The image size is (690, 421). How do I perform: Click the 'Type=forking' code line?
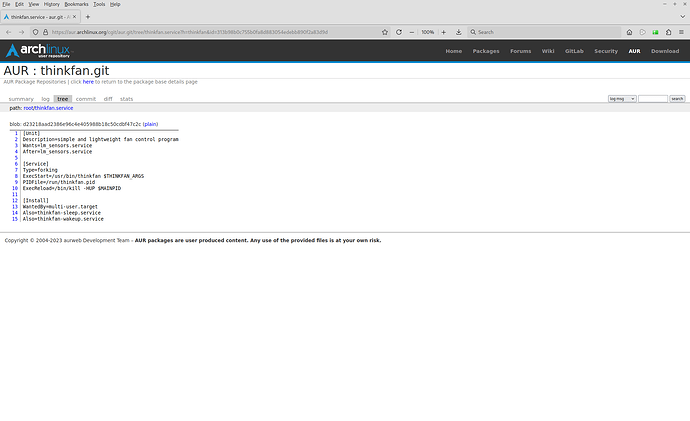tap(40, 170)
